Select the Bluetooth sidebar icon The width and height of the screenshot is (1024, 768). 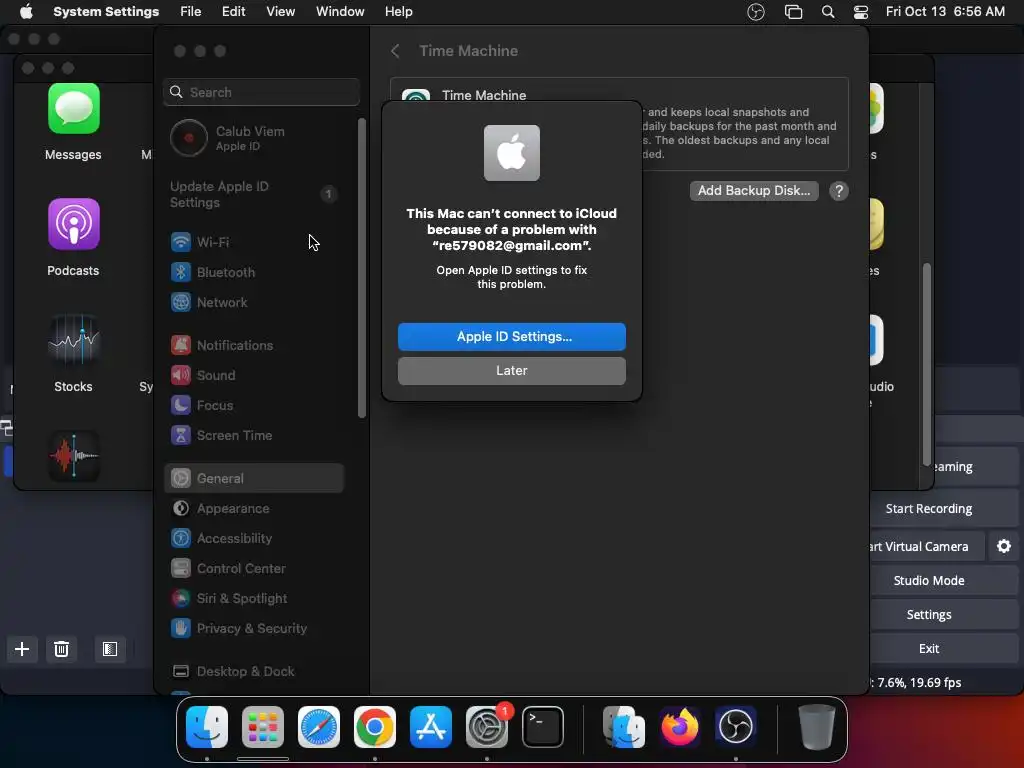pyautogui.click(x=181, y=272)
